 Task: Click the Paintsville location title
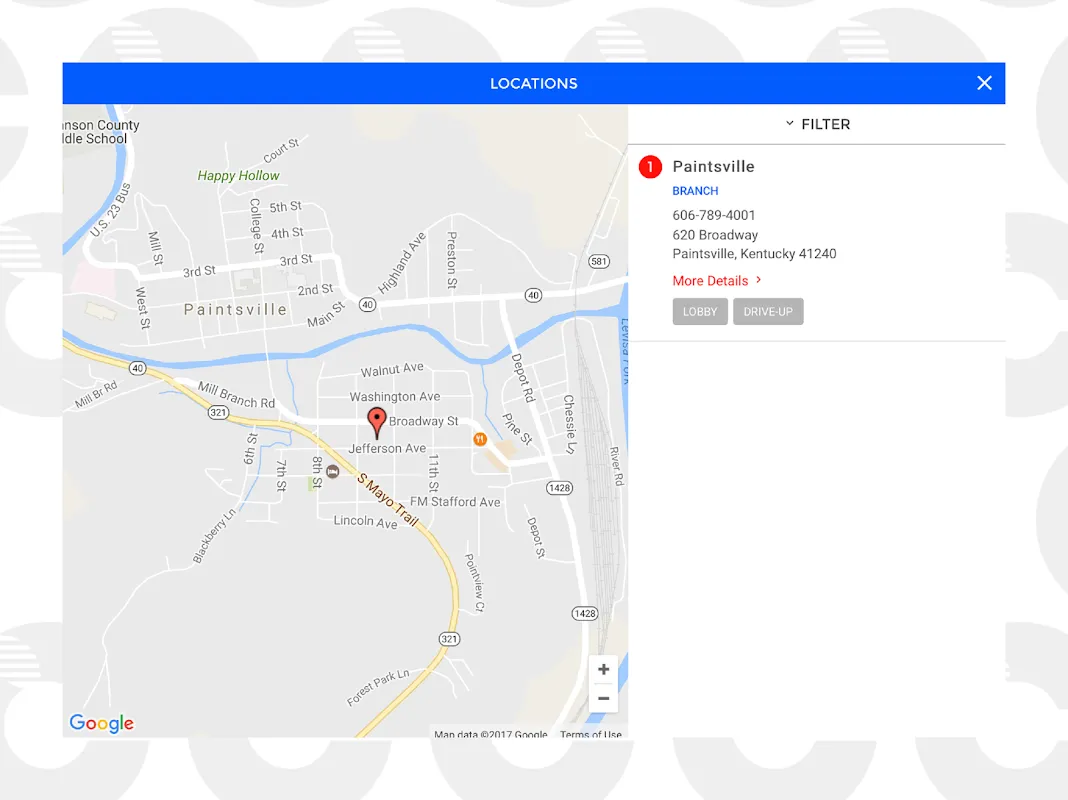713,167
